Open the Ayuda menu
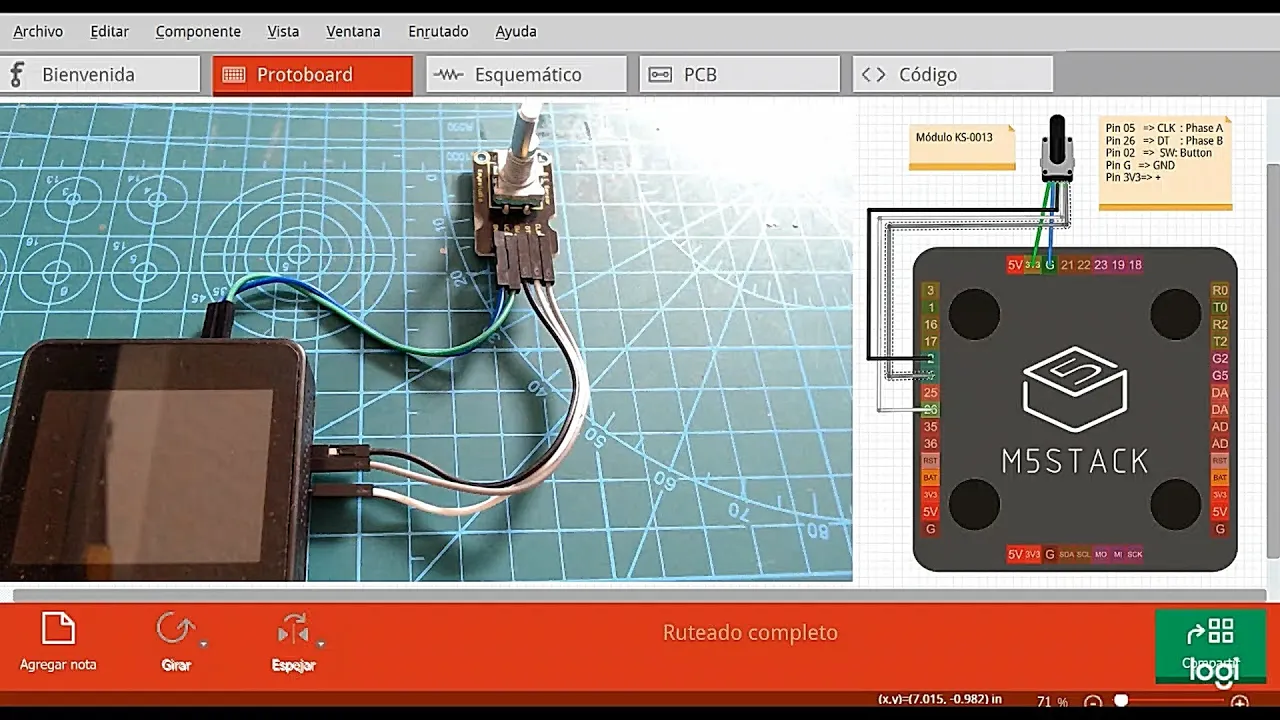 coord(516,31)
